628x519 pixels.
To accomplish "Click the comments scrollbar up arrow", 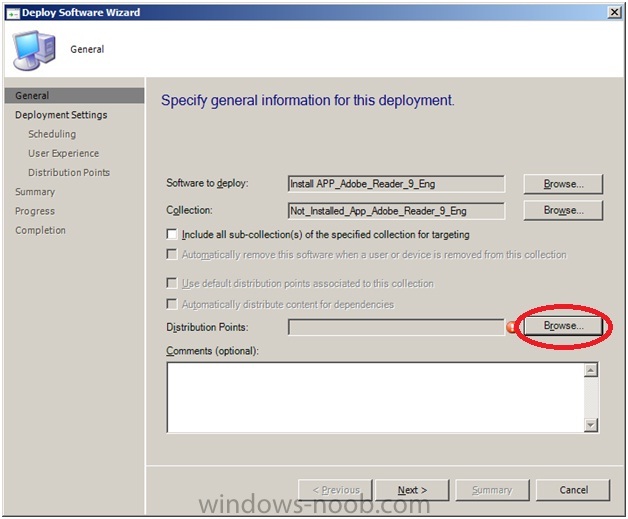I will point(591,370).
